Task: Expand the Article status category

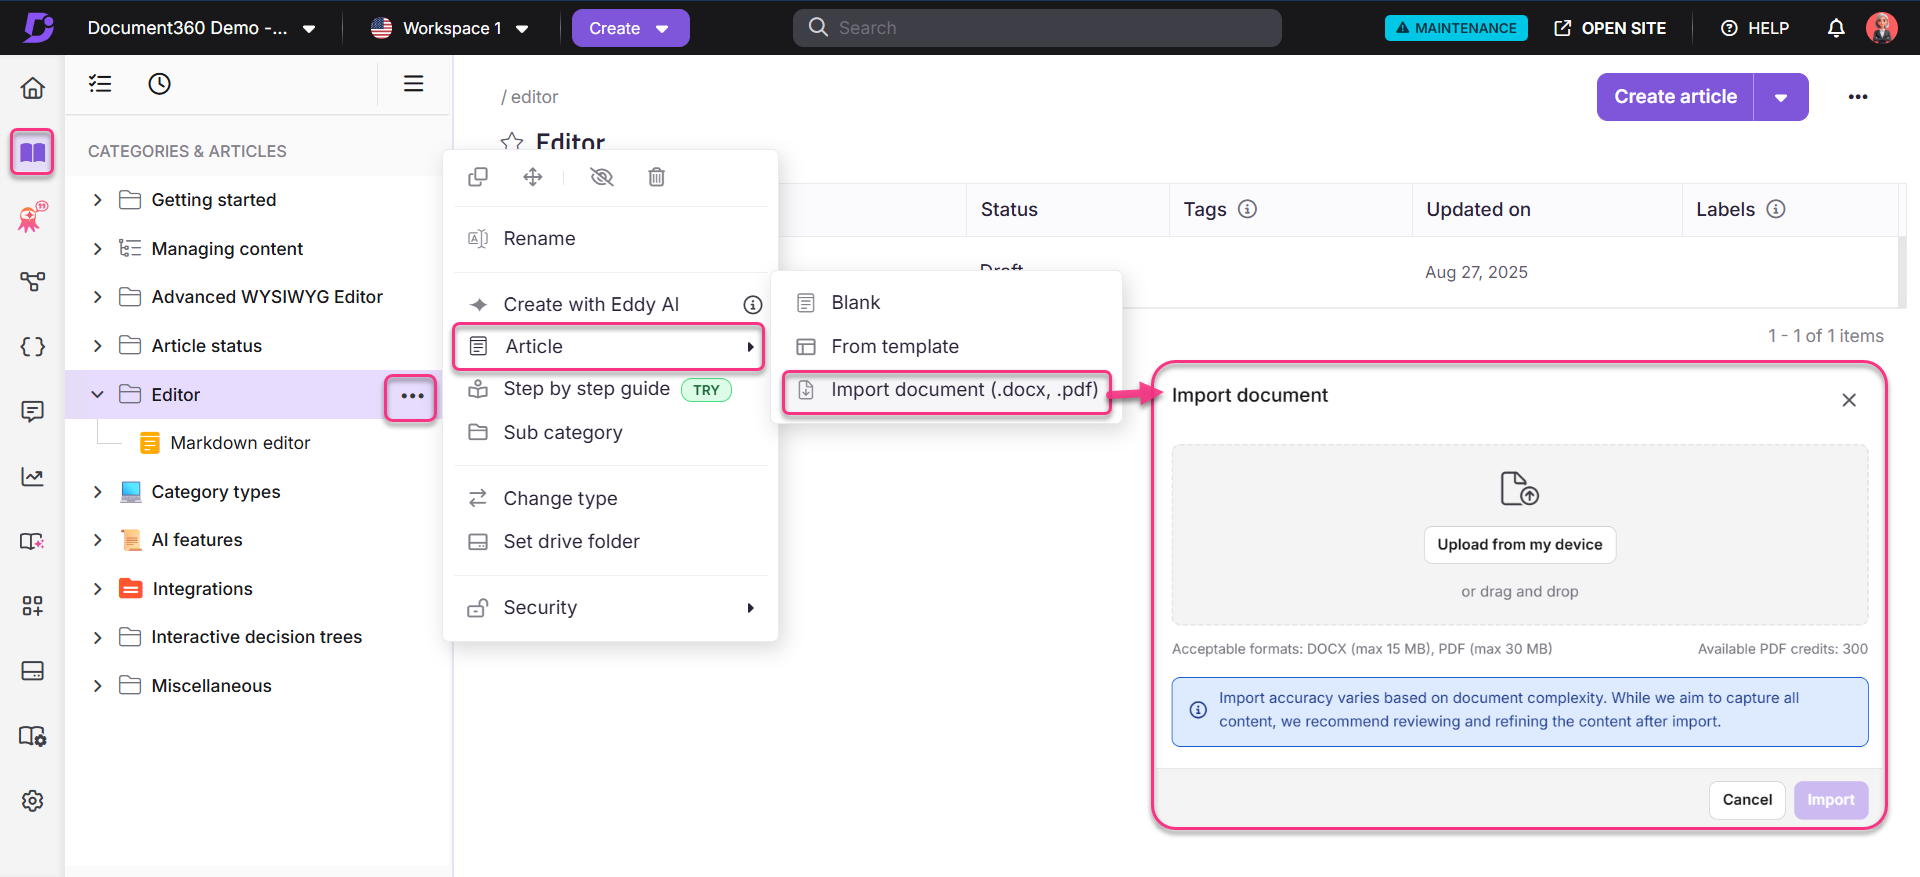Action: pyautogui.click(x=97, y=346)
